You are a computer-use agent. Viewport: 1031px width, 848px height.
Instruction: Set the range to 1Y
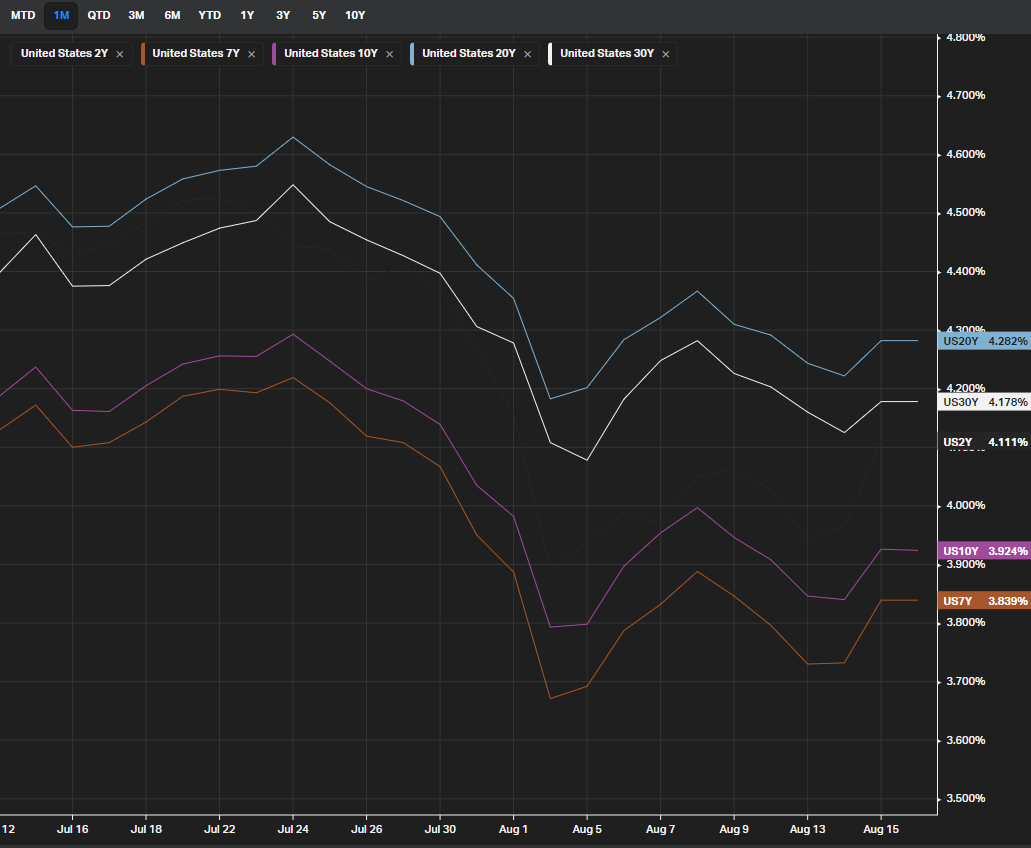pos(247,15)
